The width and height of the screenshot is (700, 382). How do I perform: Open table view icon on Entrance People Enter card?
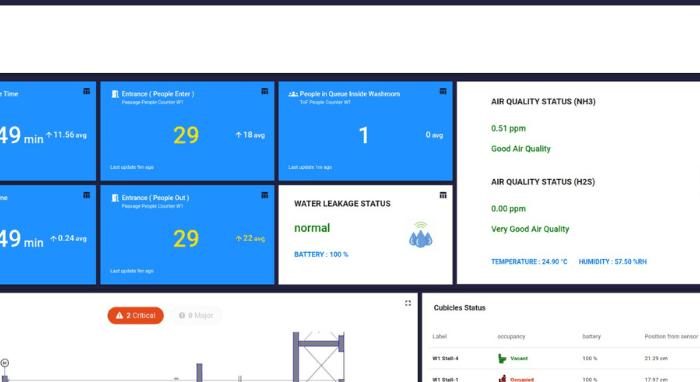tap(265, 91)
